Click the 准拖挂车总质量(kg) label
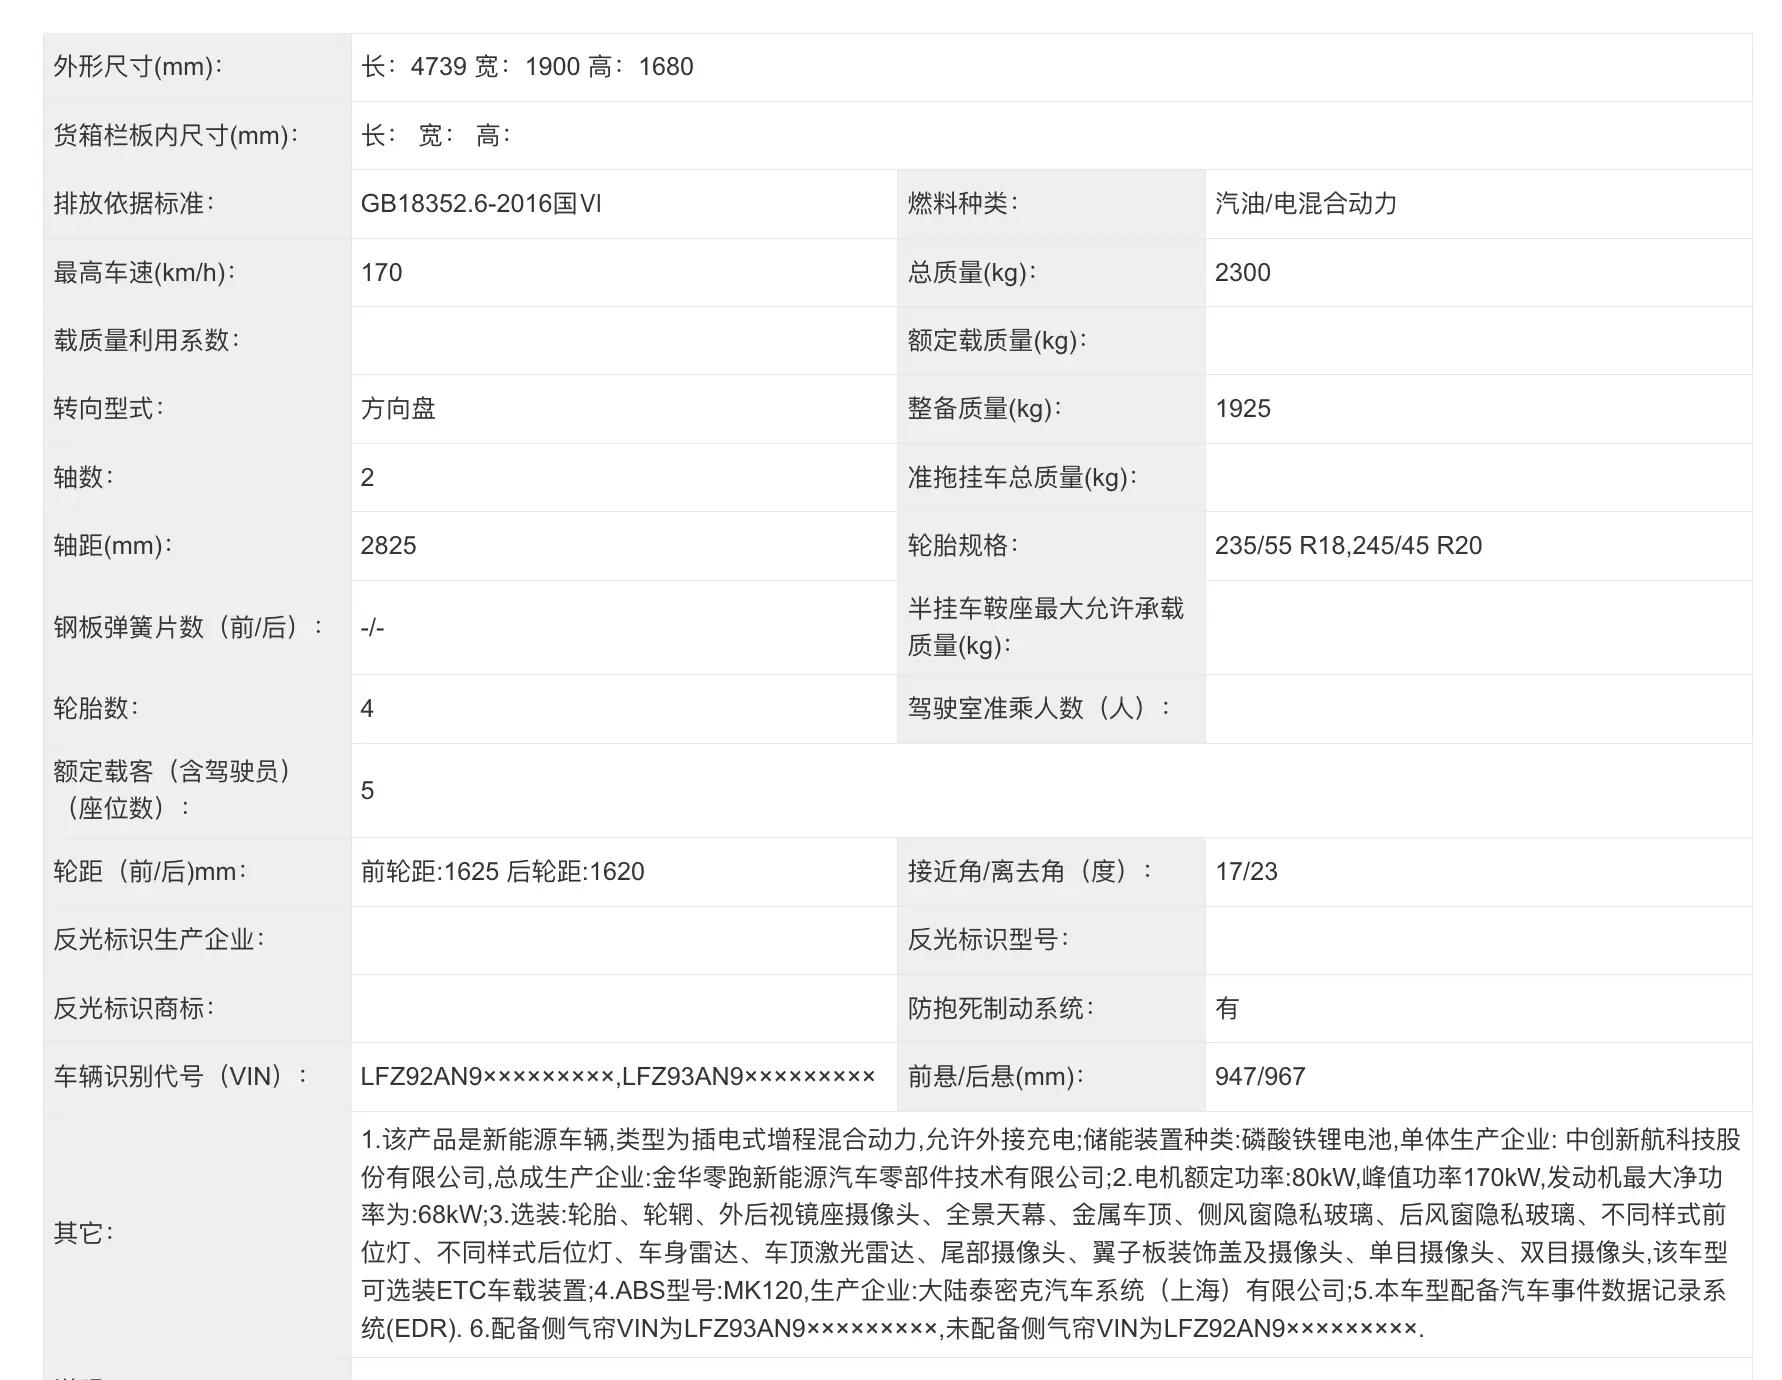This screenshot has height=1380, width=1782. pyautogui.click(x=1022, y=477)
